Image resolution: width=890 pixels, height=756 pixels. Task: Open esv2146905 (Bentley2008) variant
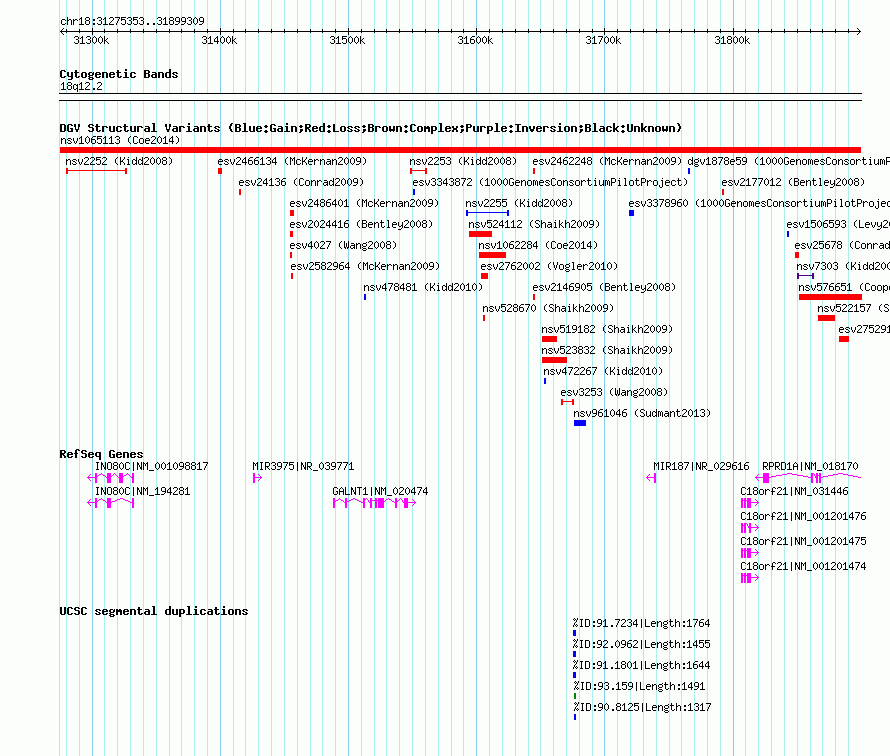tap(604, 287)
